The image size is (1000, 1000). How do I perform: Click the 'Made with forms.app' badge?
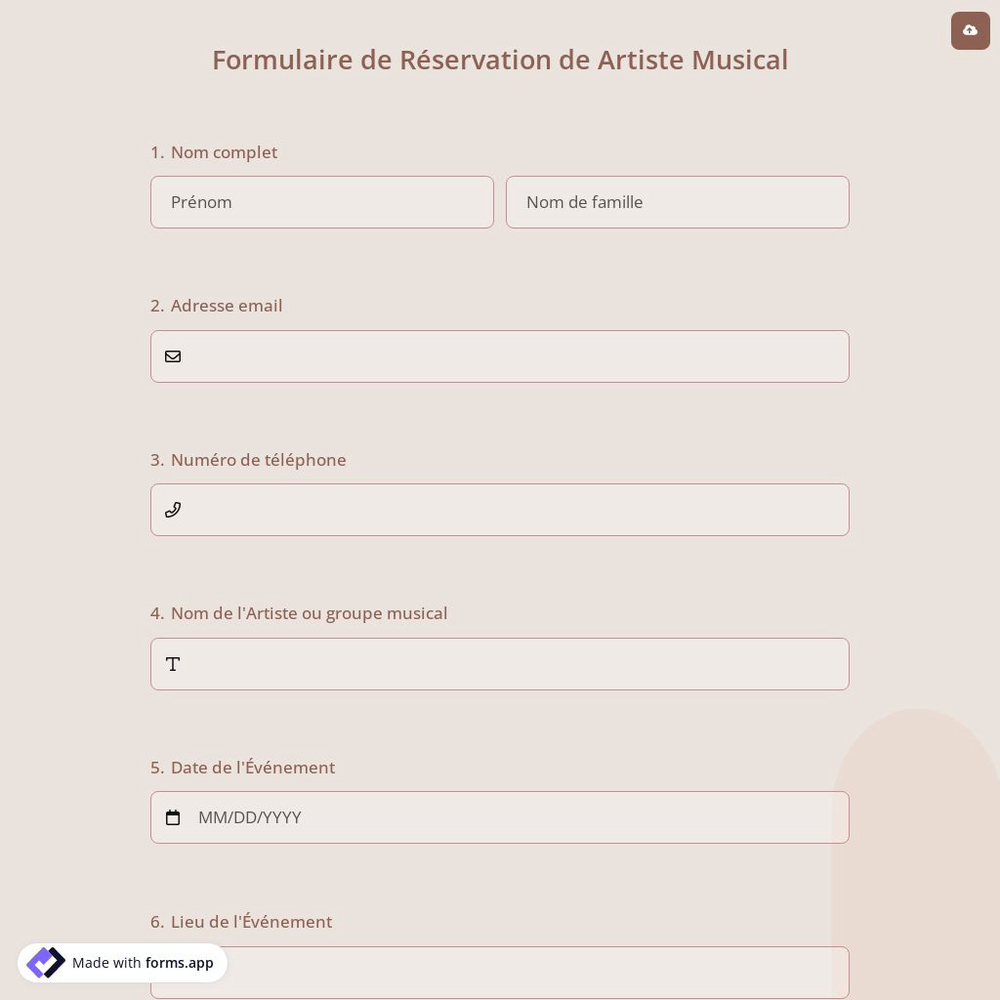tap(122, 962)
